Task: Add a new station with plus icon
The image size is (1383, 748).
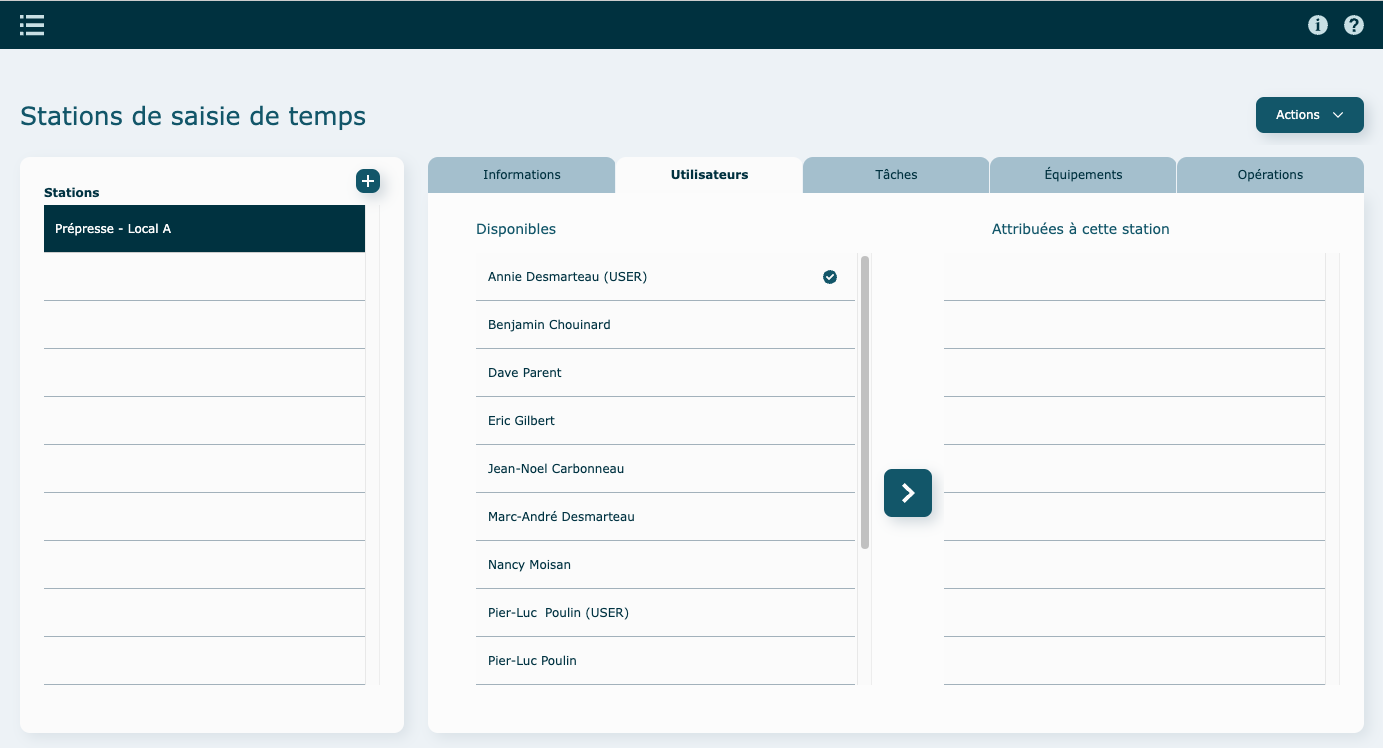Action: (368, 181)
